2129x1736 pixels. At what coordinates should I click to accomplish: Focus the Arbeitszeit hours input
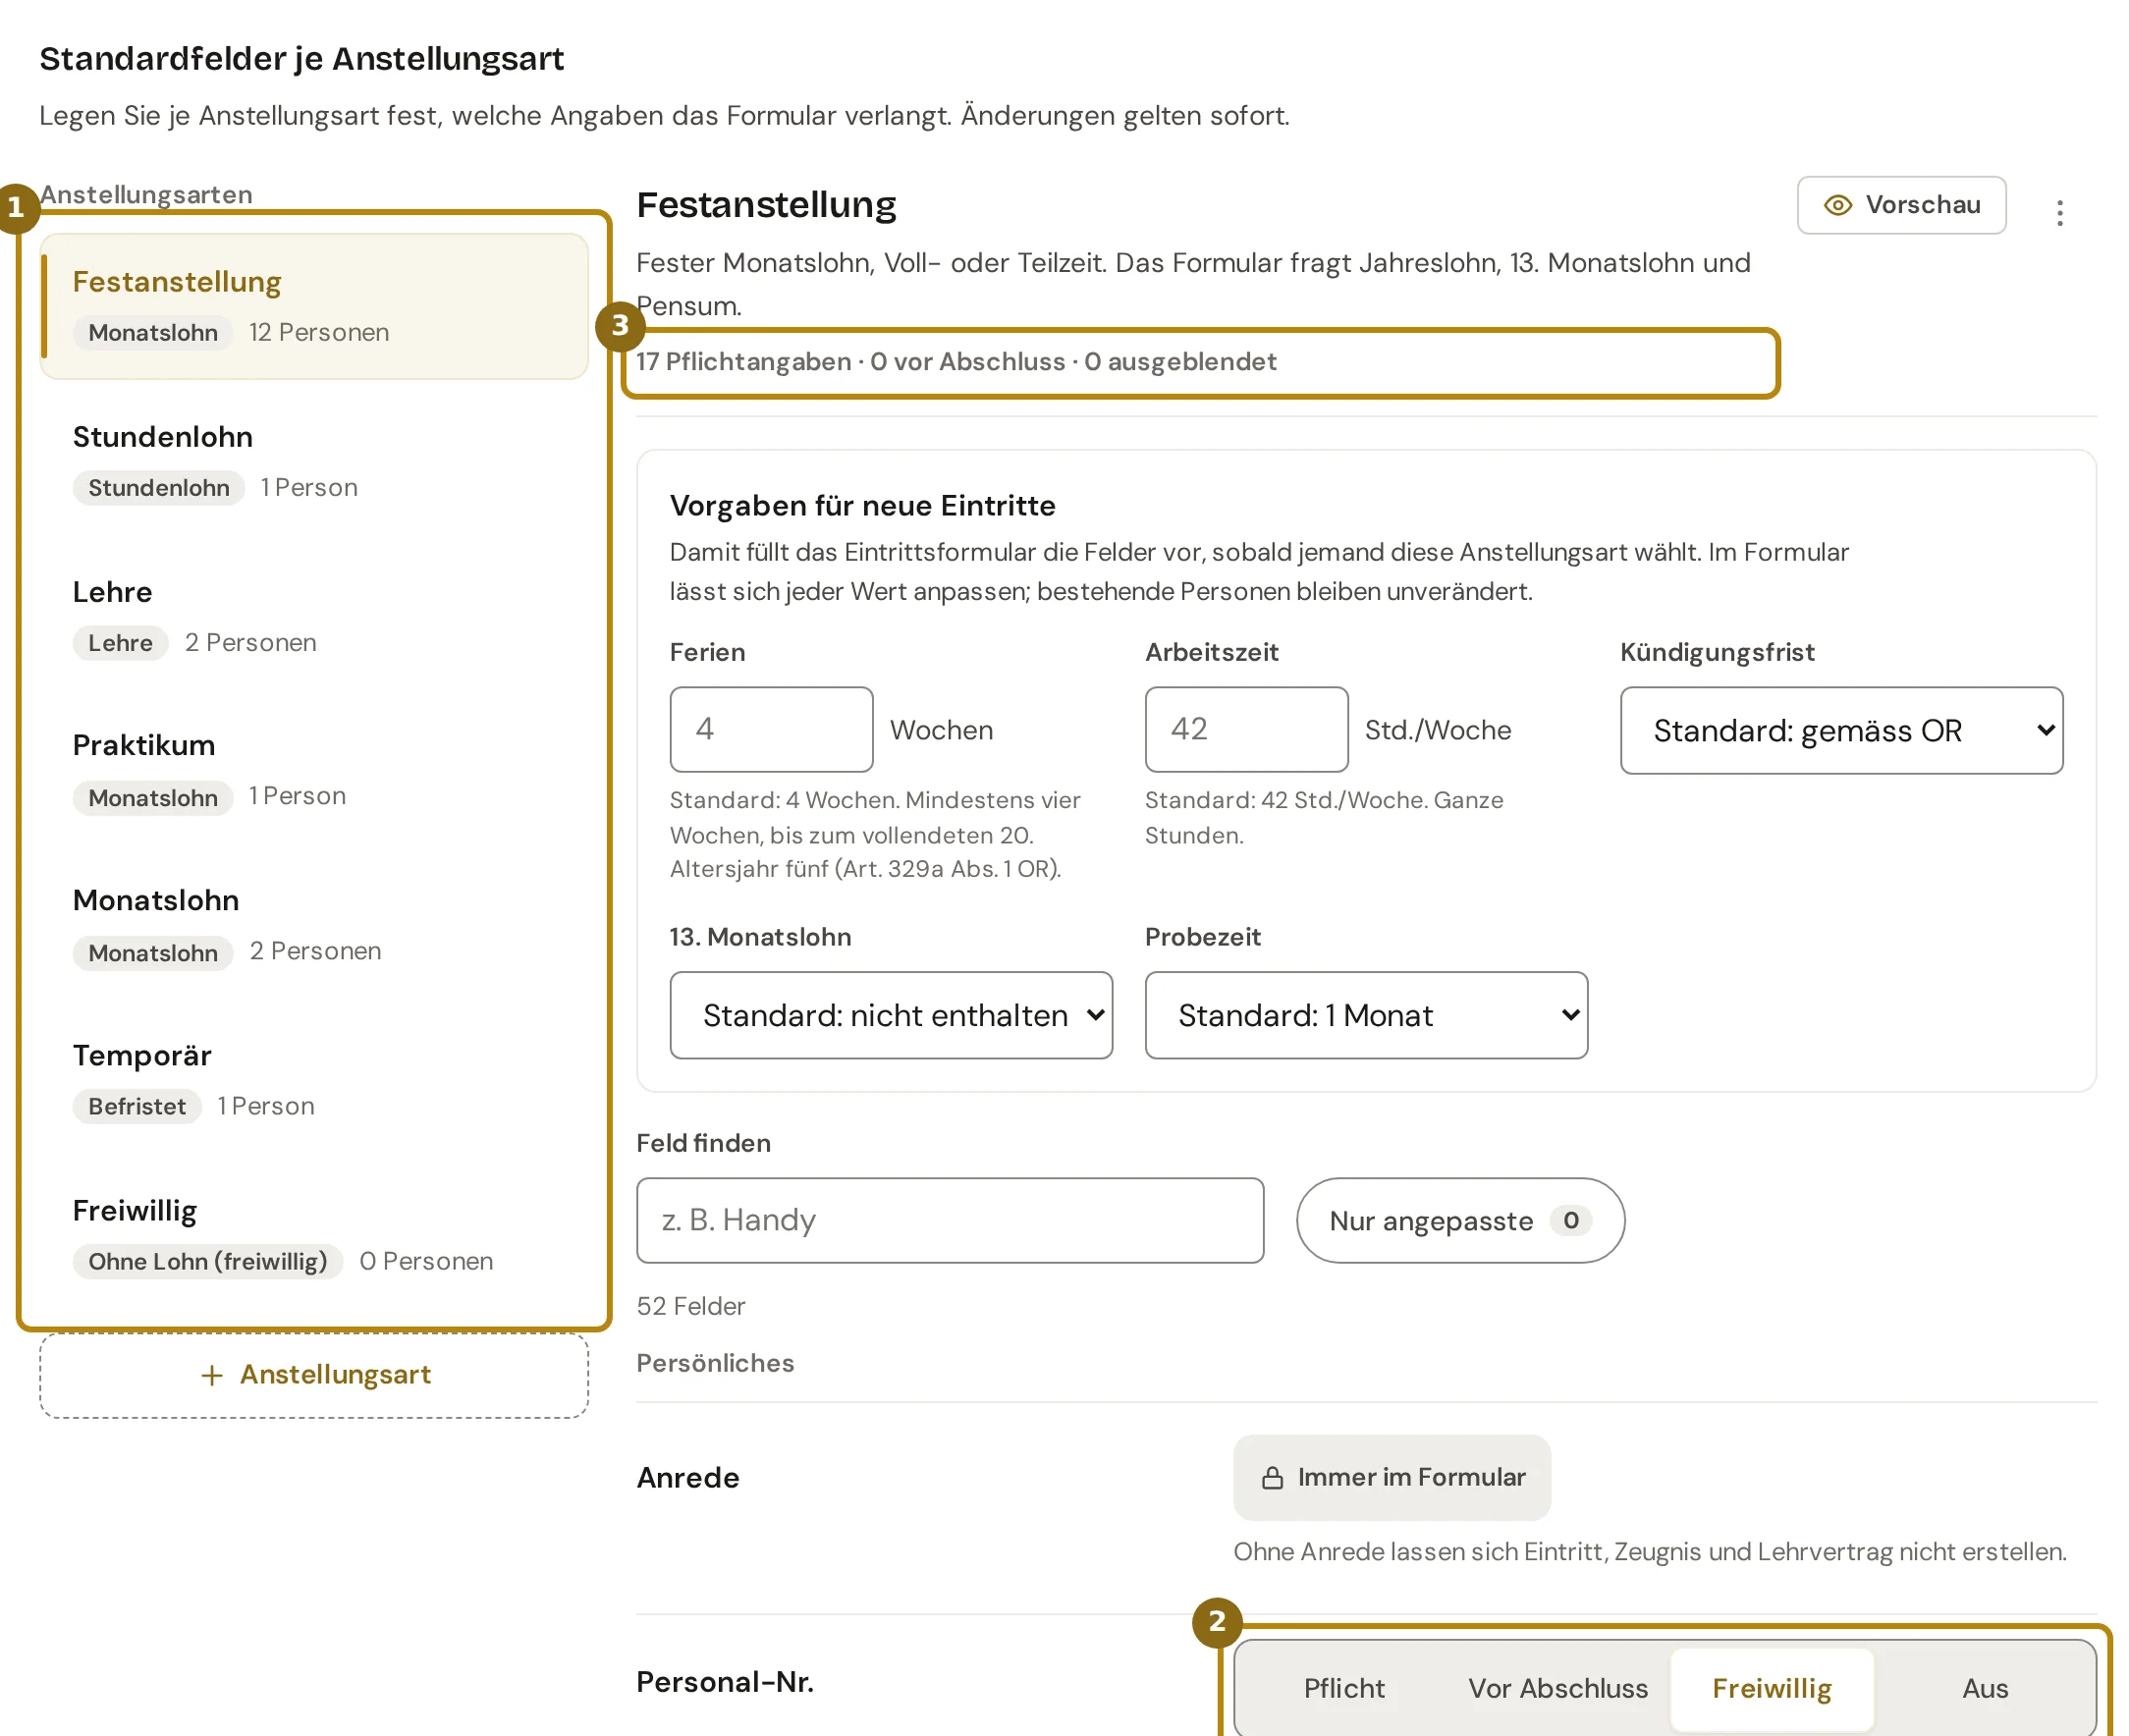pos(1246,729)
